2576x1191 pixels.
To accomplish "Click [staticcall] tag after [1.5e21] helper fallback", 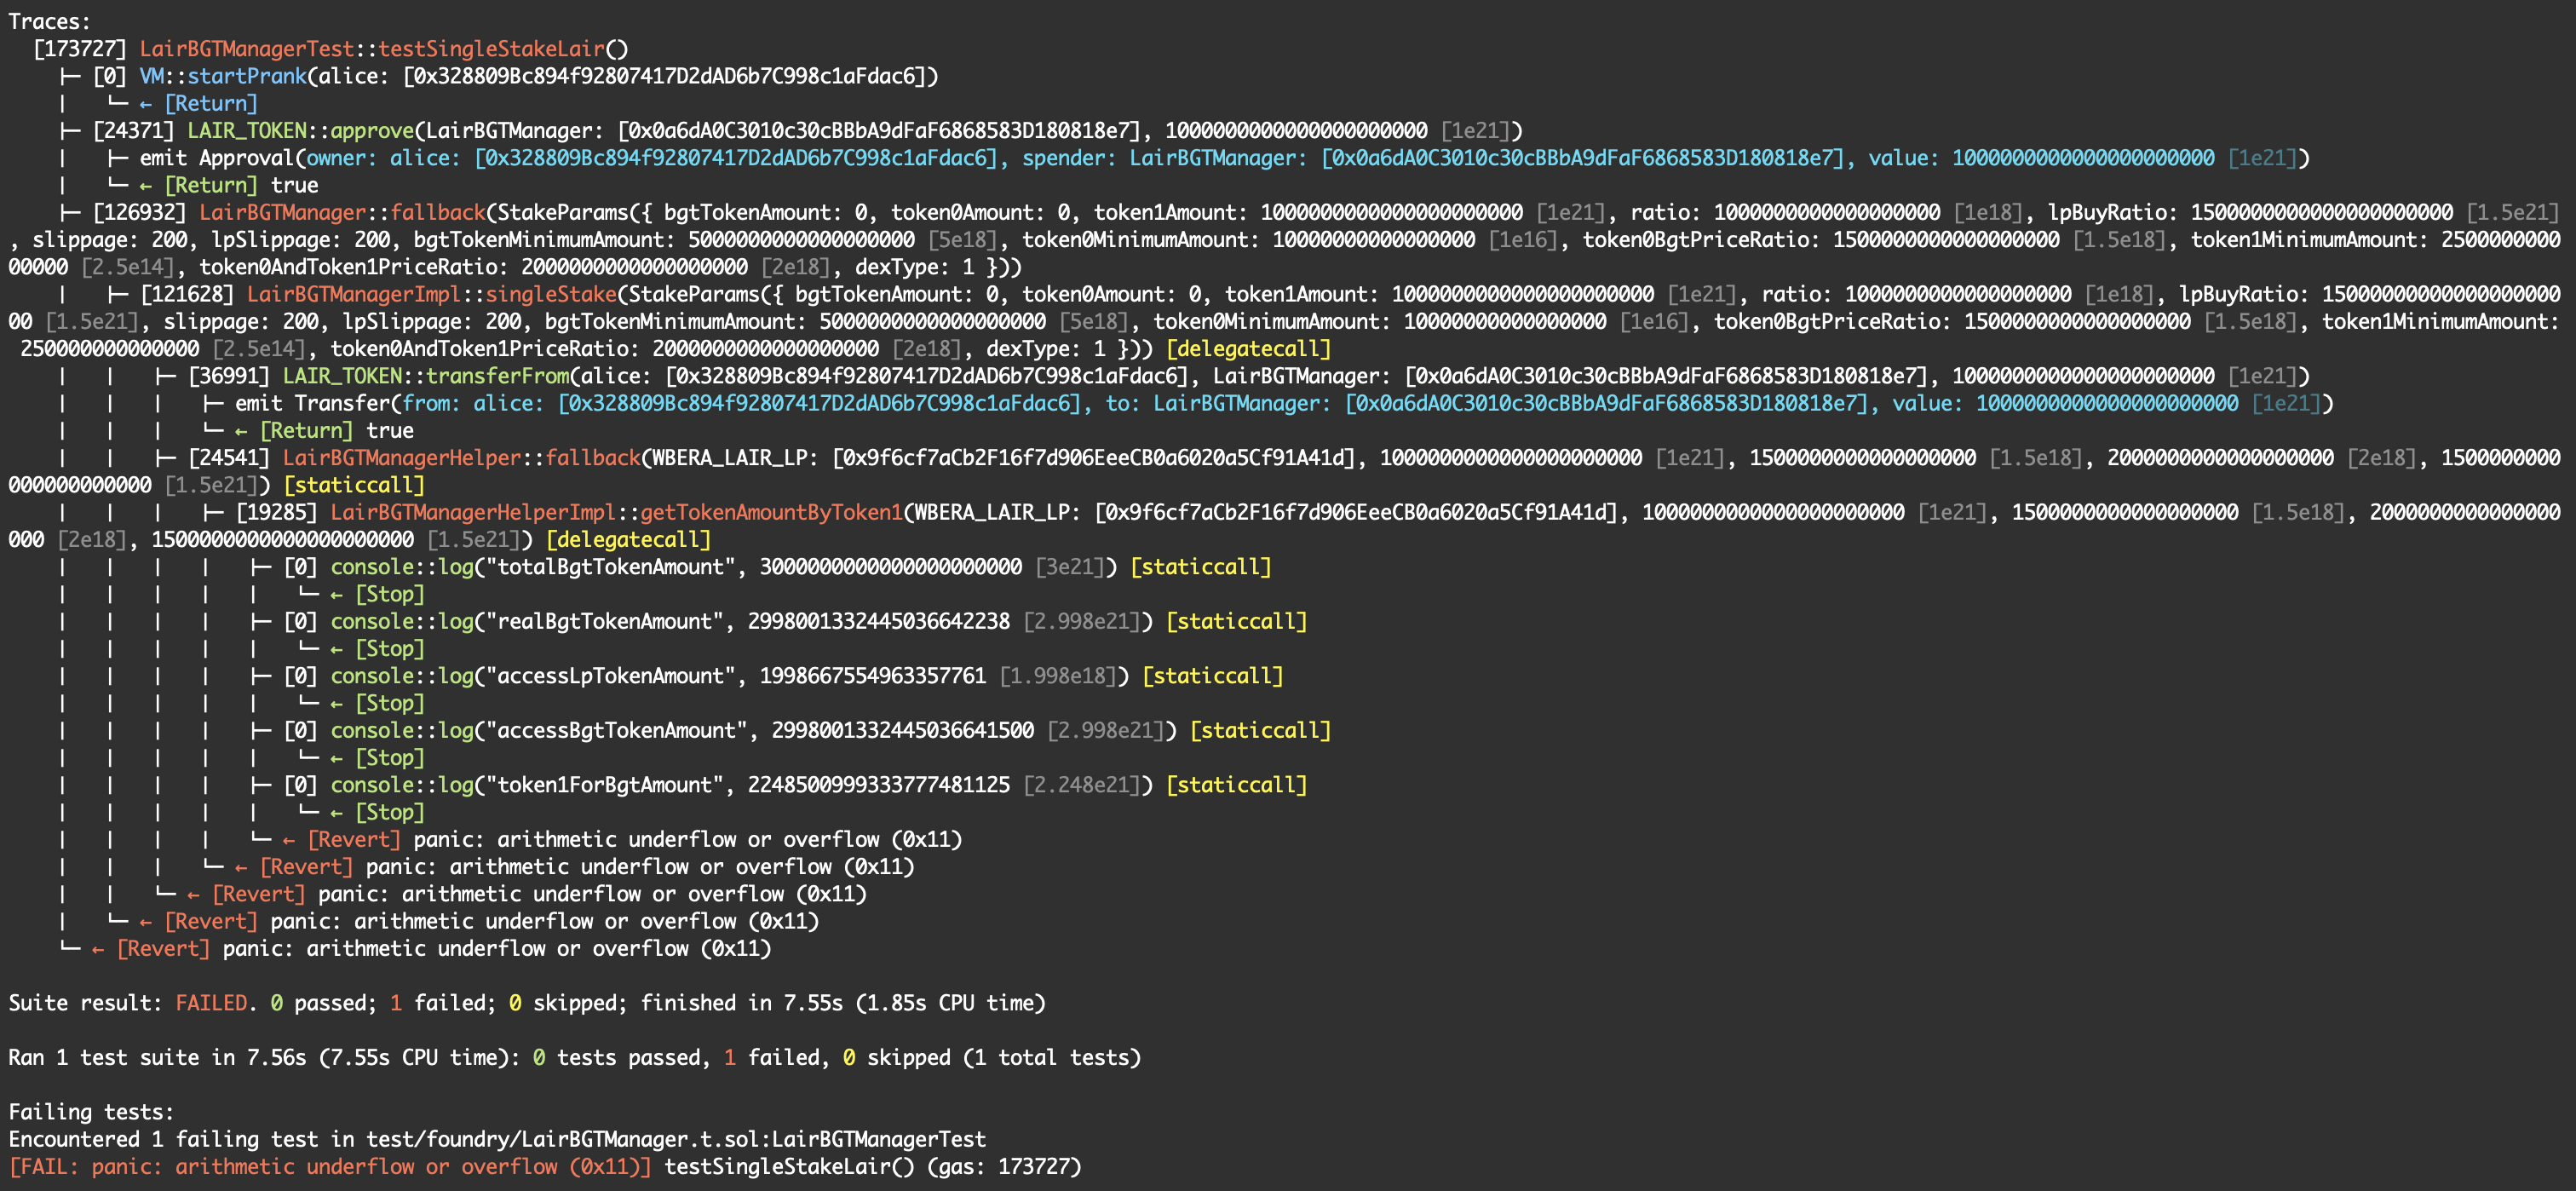I will 355,485.
